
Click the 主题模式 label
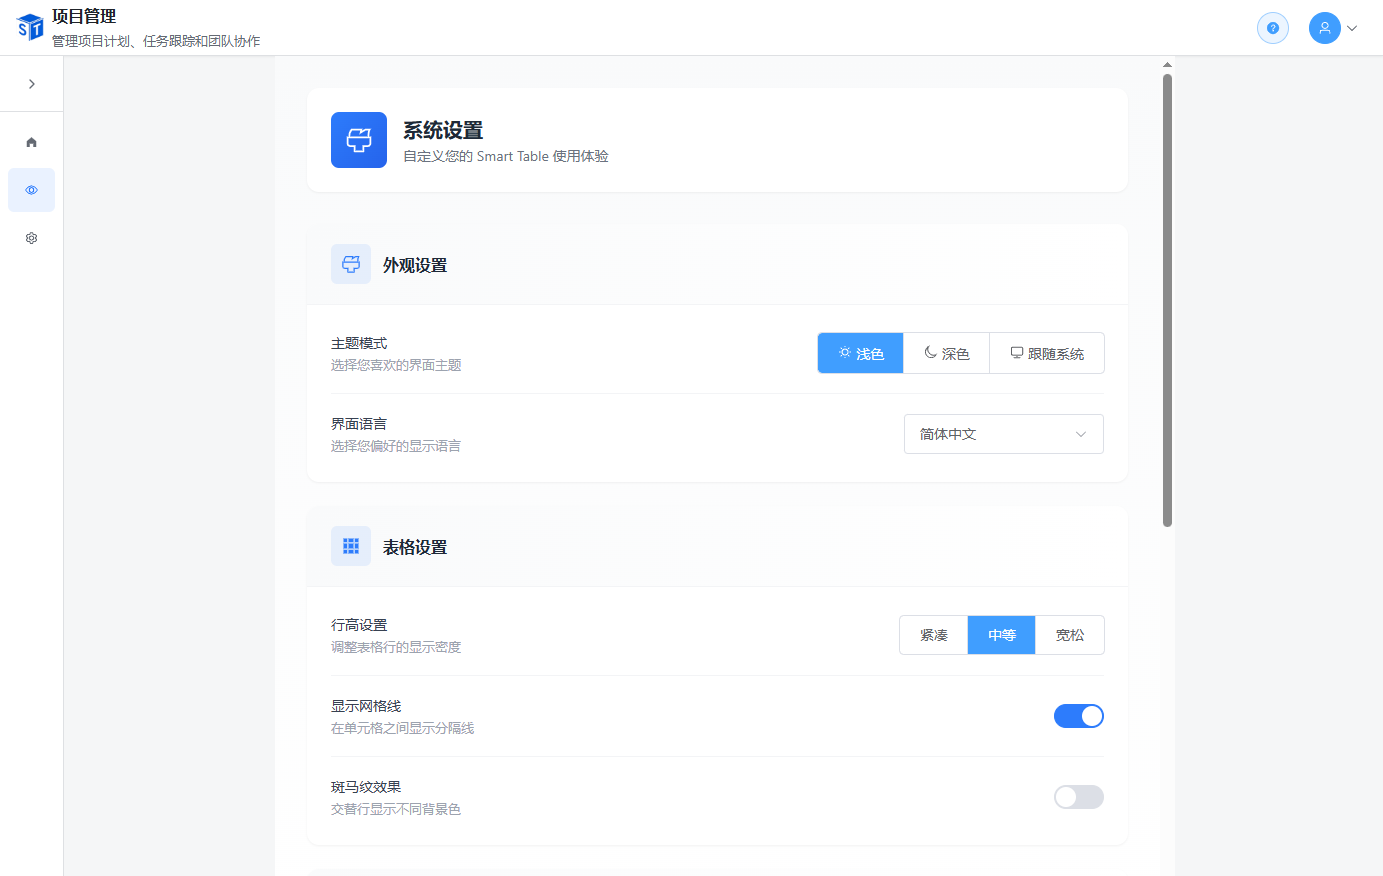coord(359,343)
